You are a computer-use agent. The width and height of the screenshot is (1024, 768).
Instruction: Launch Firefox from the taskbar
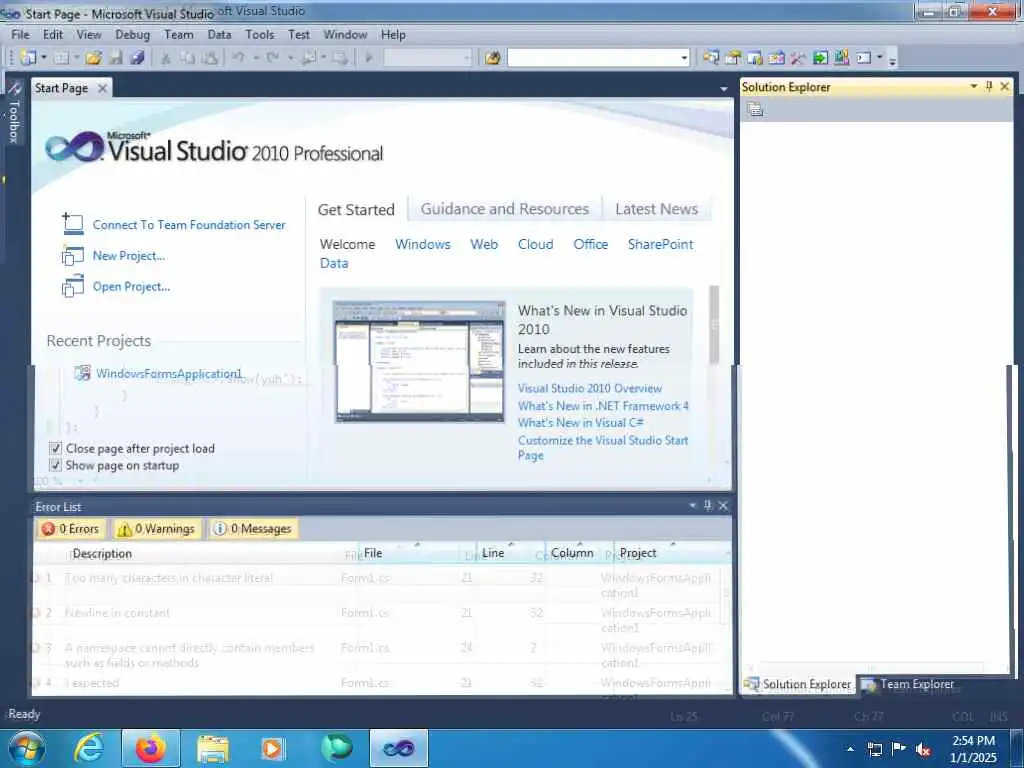pos(151,748)
